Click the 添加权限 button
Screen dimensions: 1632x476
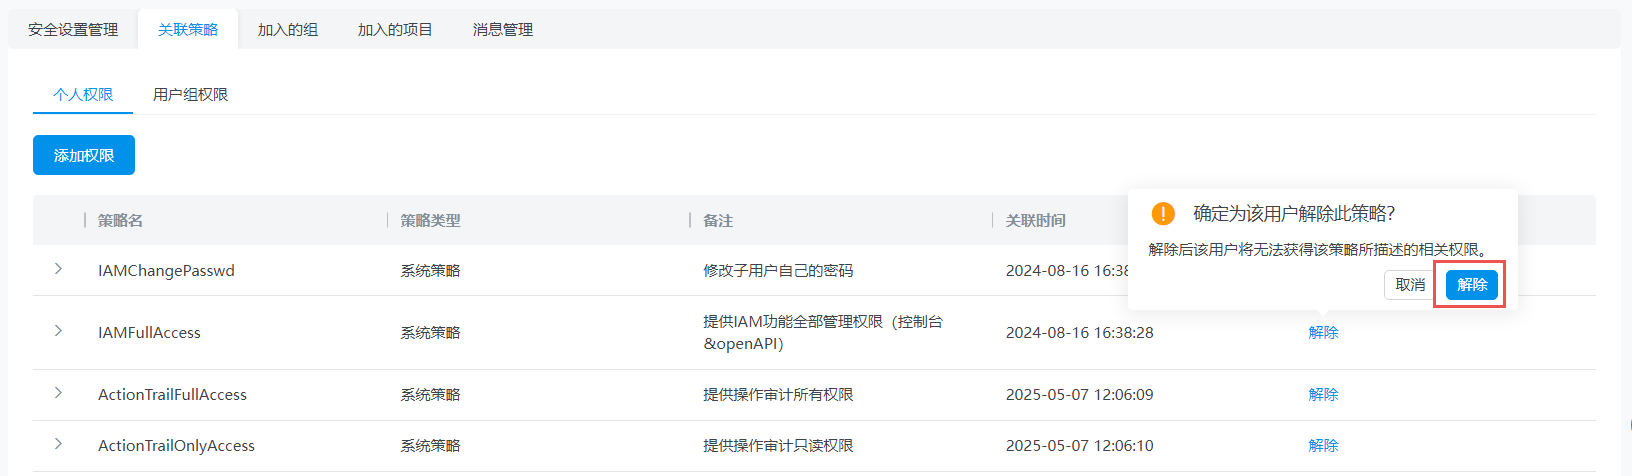pyautogui.click(x=84, y=155)
